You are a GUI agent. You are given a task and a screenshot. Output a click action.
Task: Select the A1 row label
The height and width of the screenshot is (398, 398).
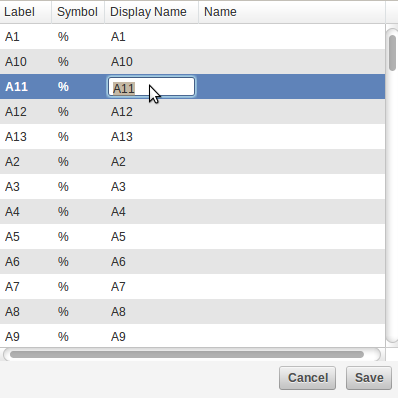click(x=12, y=37)
